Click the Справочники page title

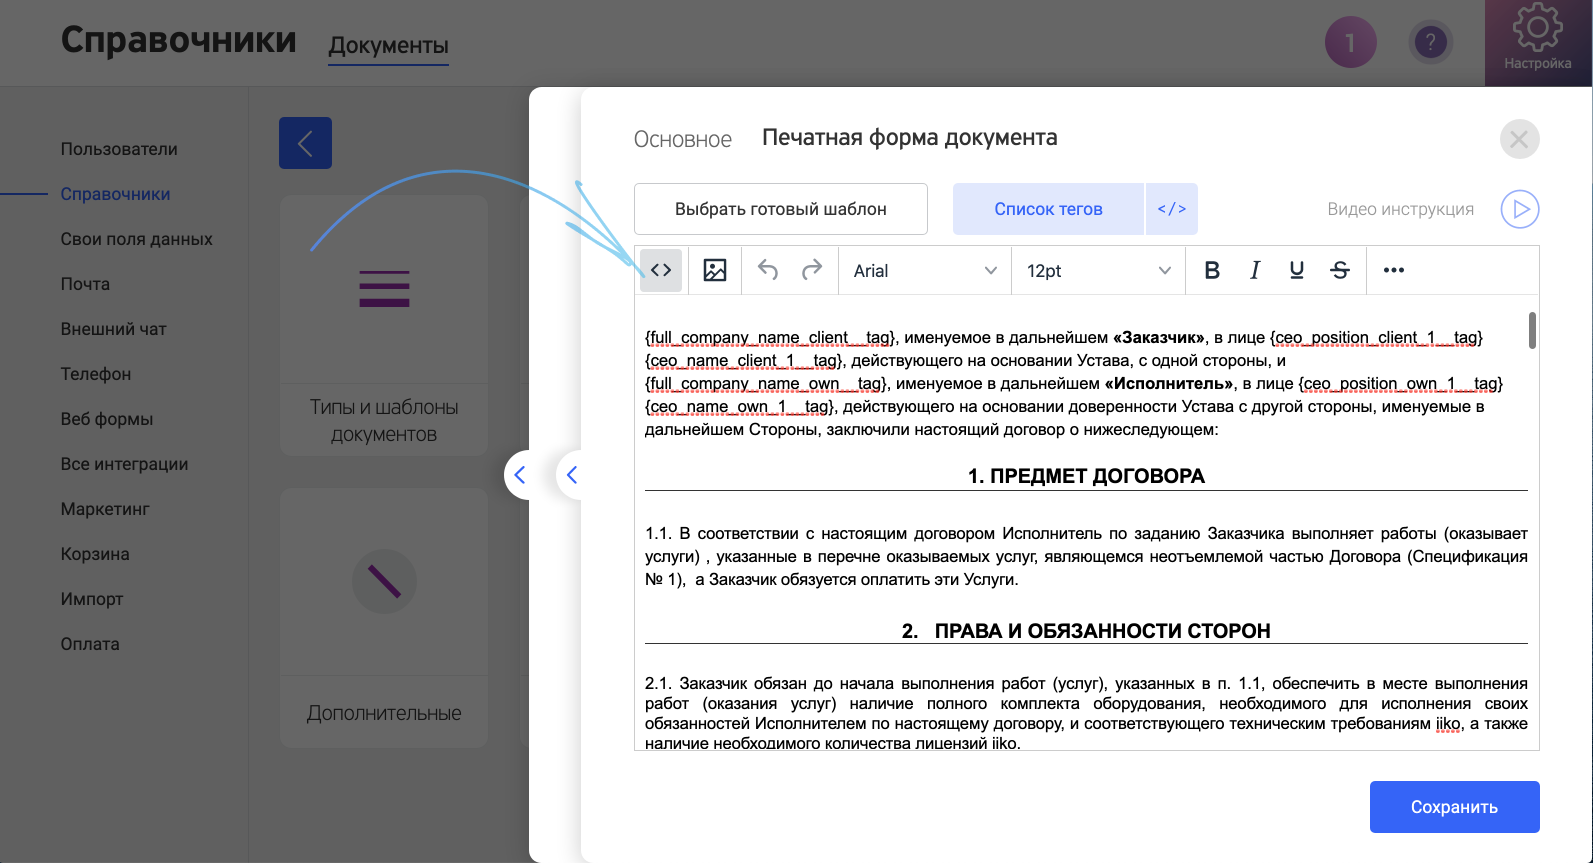[x=179, y=40]
